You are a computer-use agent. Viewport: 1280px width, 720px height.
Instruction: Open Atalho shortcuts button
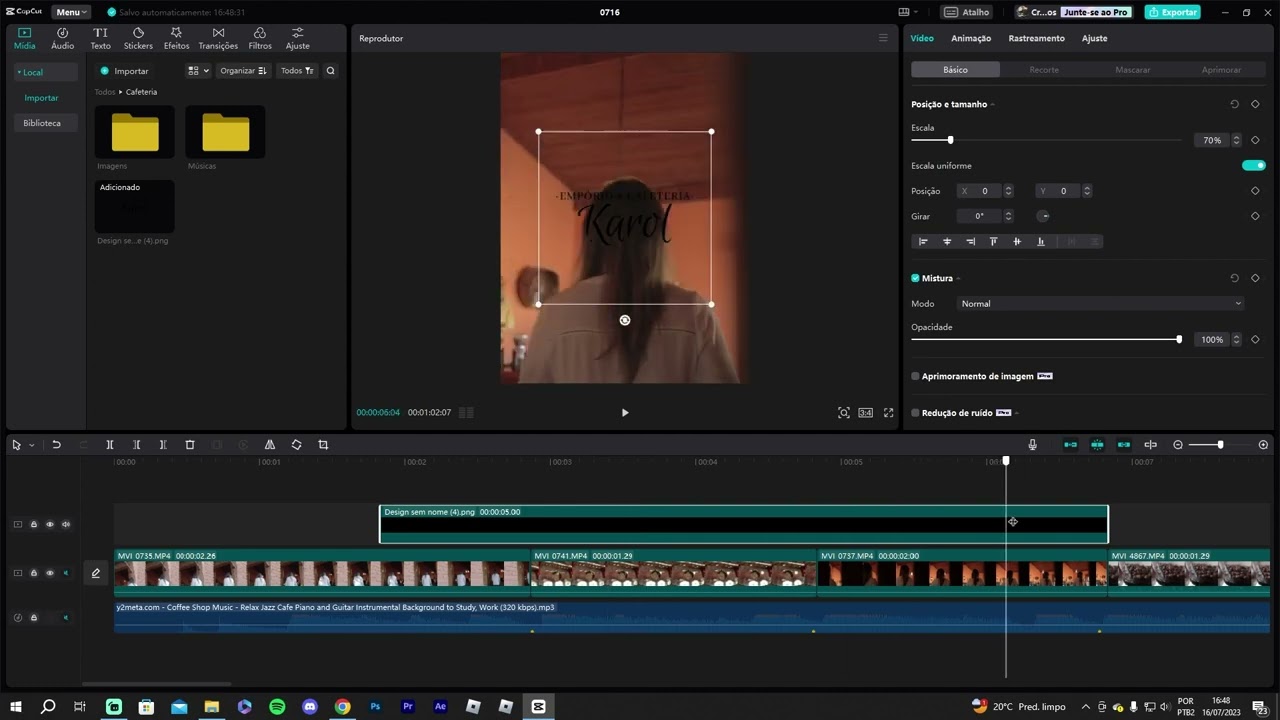967,12
